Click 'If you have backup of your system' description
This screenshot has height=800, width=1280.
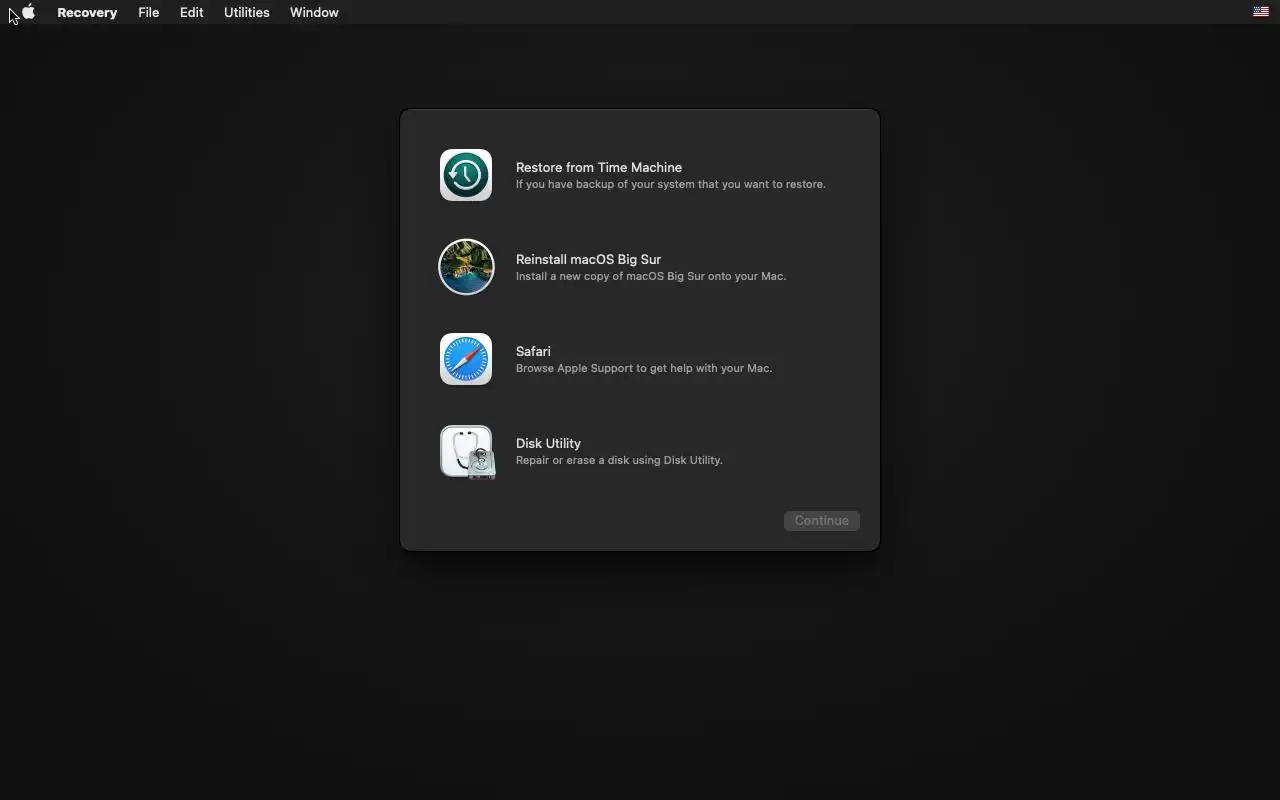pyautogui.click(x=671, y=184)
